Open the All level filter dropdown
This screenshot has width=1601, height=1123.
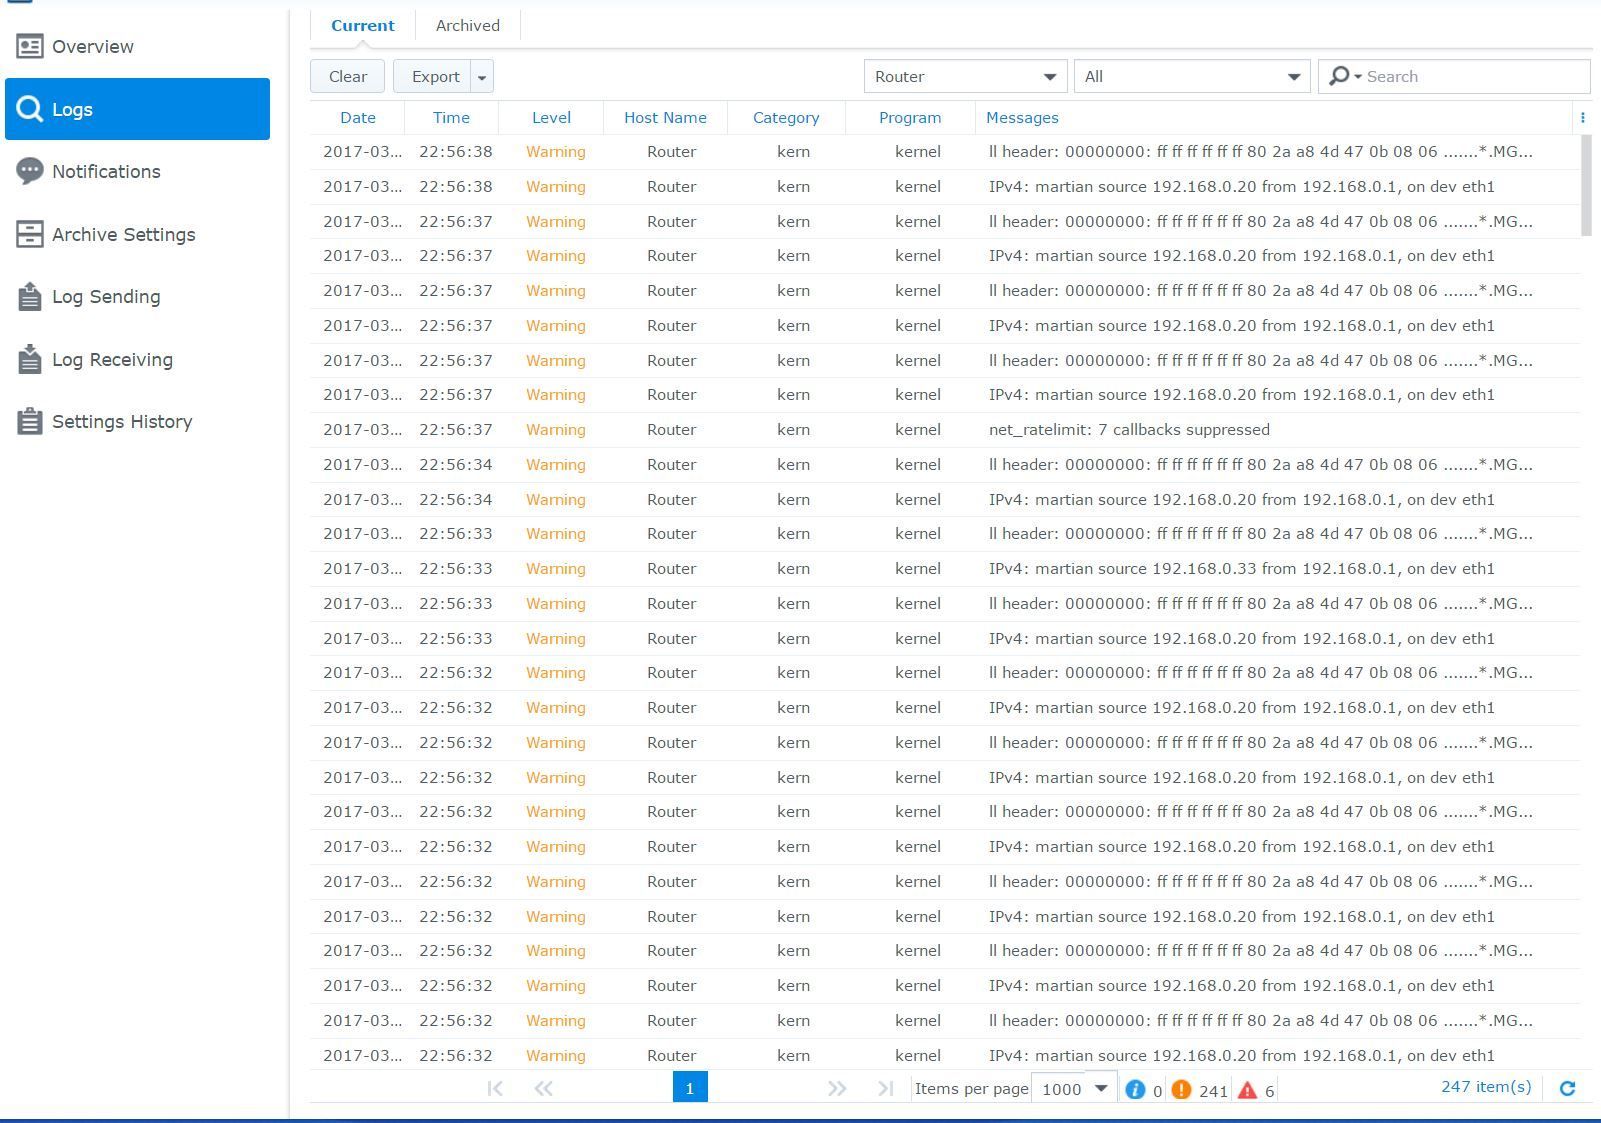pyautogui.click(x=1292, y=77)
